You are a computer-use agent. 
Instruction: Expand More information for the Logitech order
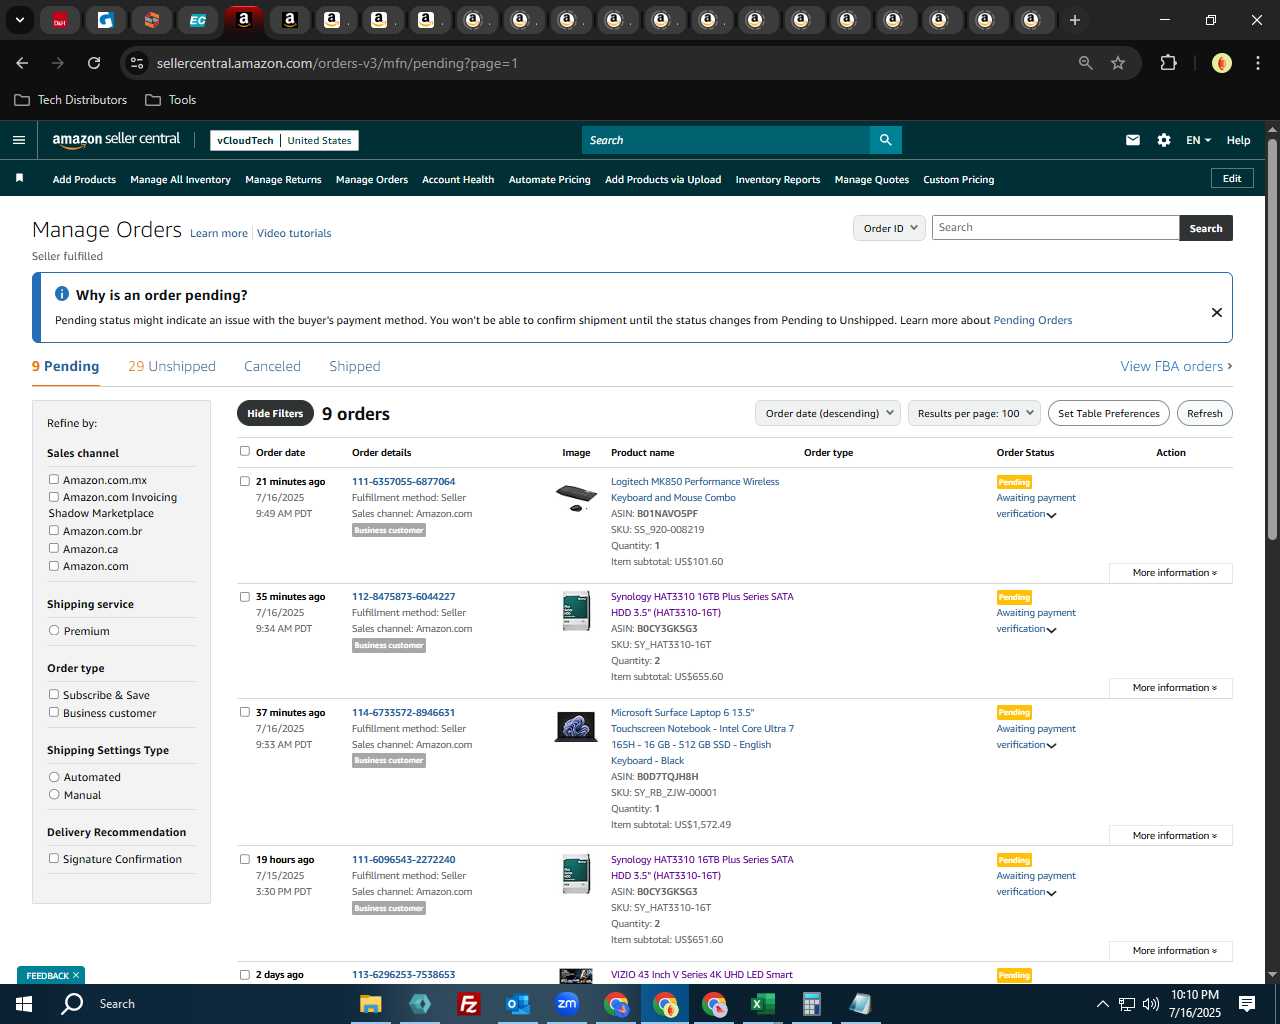tap(1171, 573)
